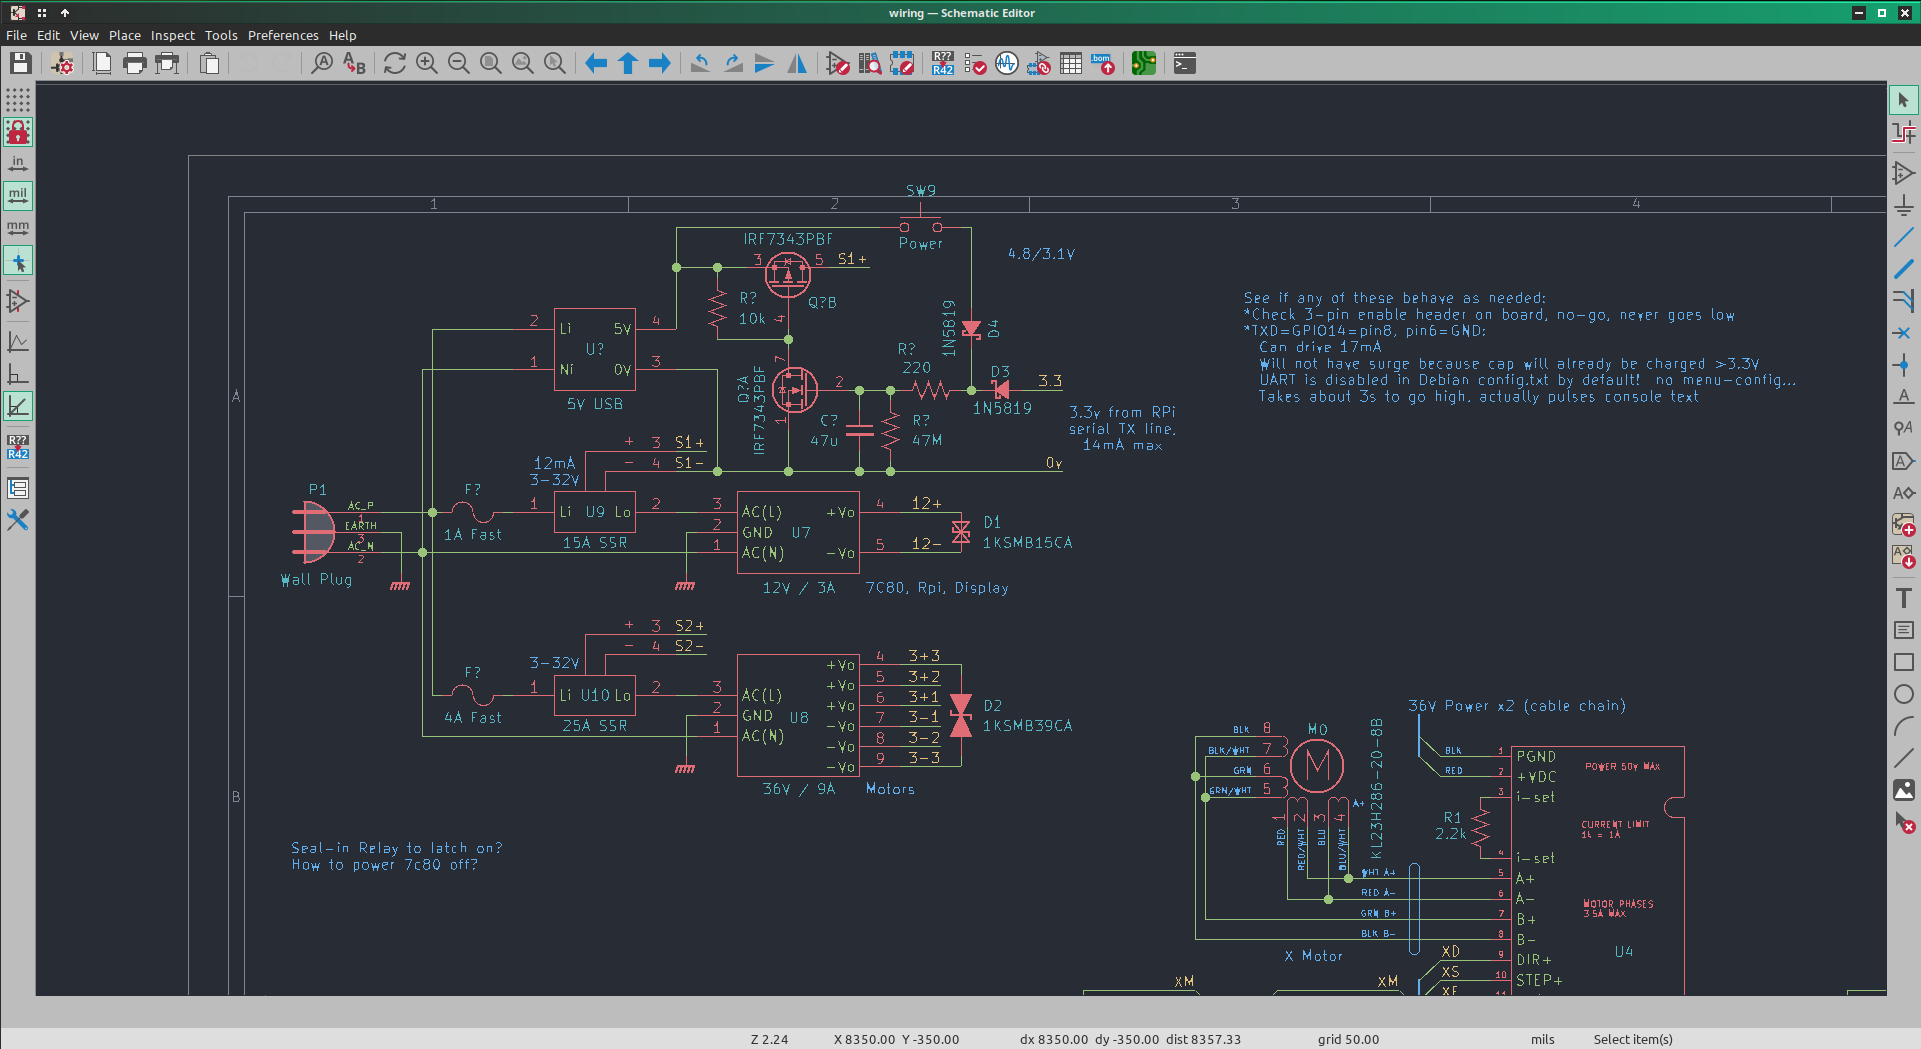This screenshot has width=1921, height=1049.
Task: Switch units to mils
Action: click(18, 195)
